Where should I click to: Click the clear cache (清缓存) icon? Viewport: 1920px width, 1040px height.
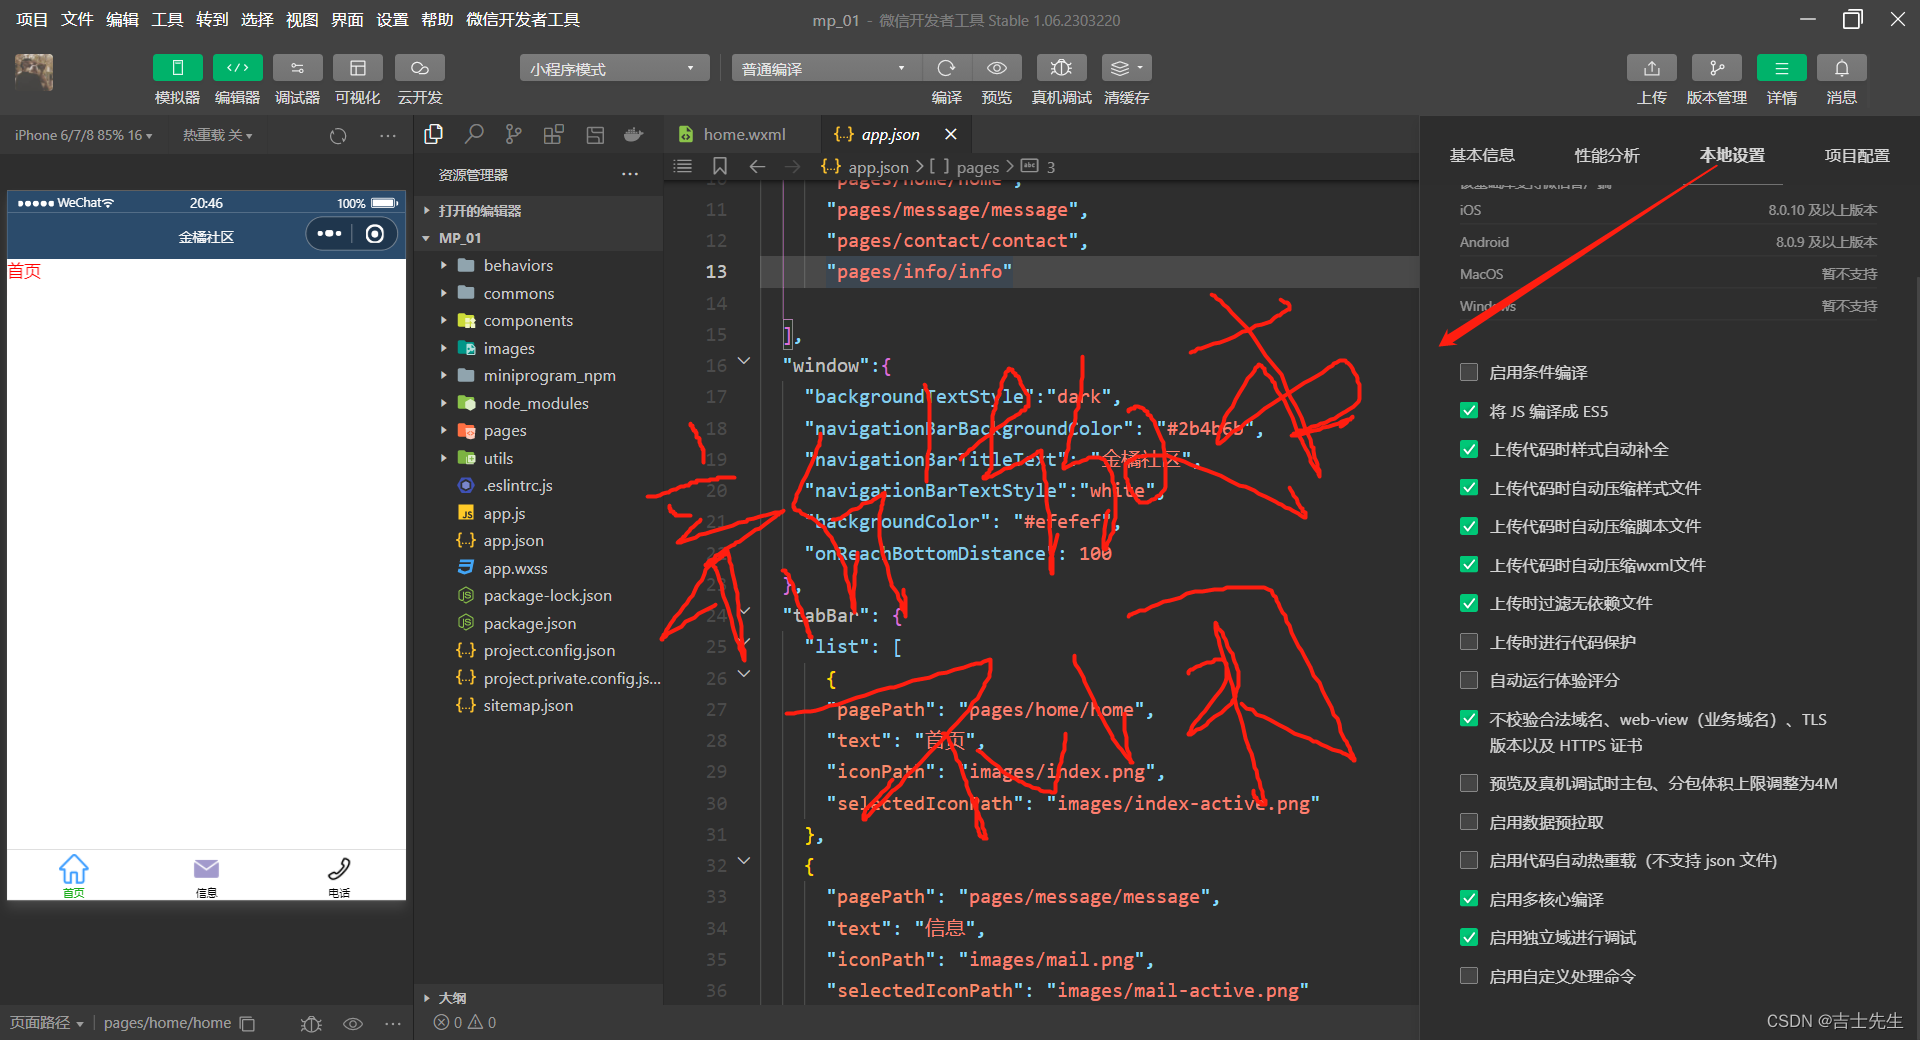tap(1126, 68)
